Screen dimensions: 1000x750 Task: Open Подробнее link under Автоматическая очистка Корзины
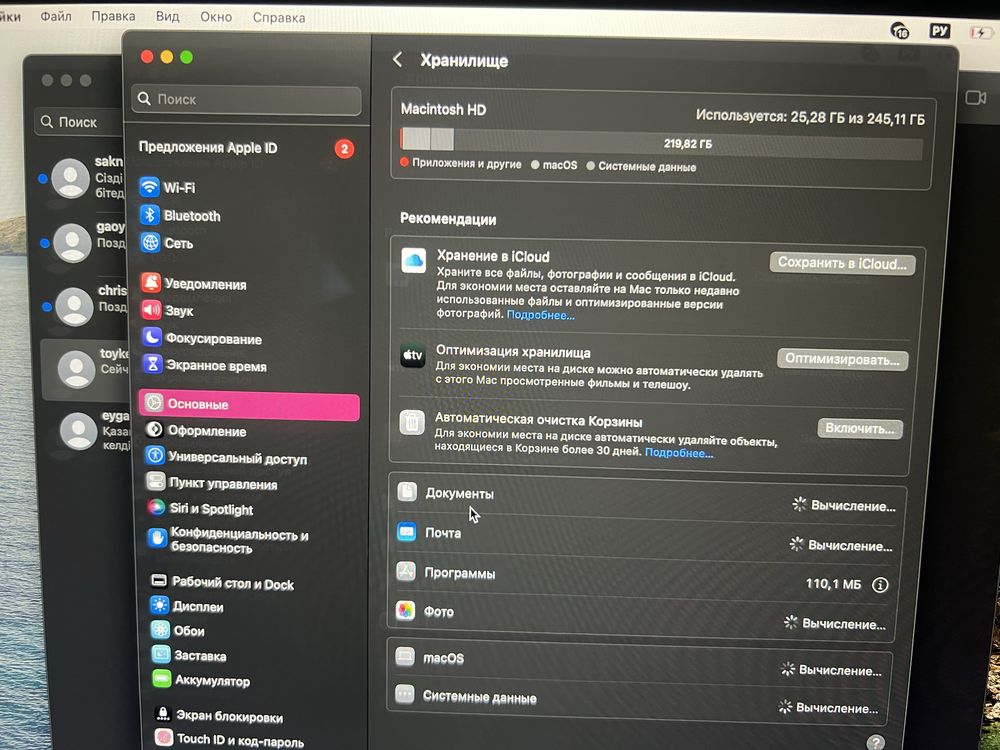point(679,453)
